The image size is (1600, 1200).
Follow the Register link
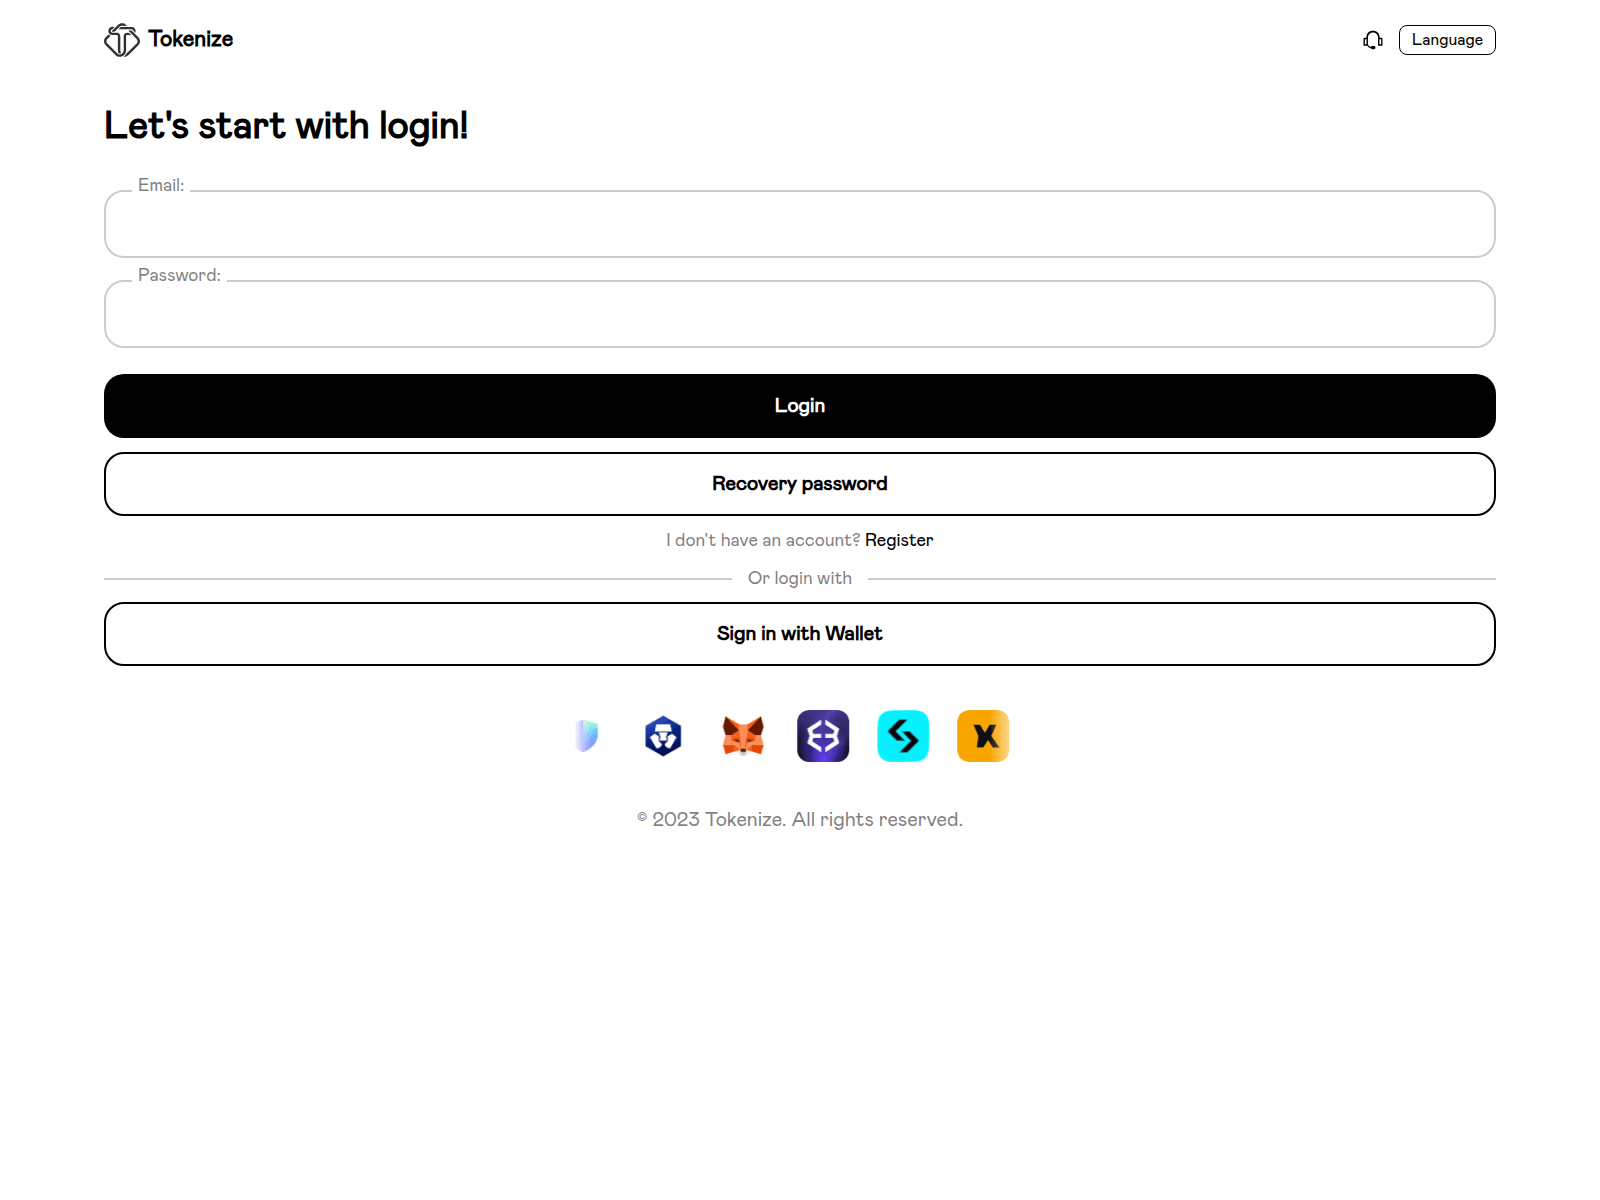899,540
